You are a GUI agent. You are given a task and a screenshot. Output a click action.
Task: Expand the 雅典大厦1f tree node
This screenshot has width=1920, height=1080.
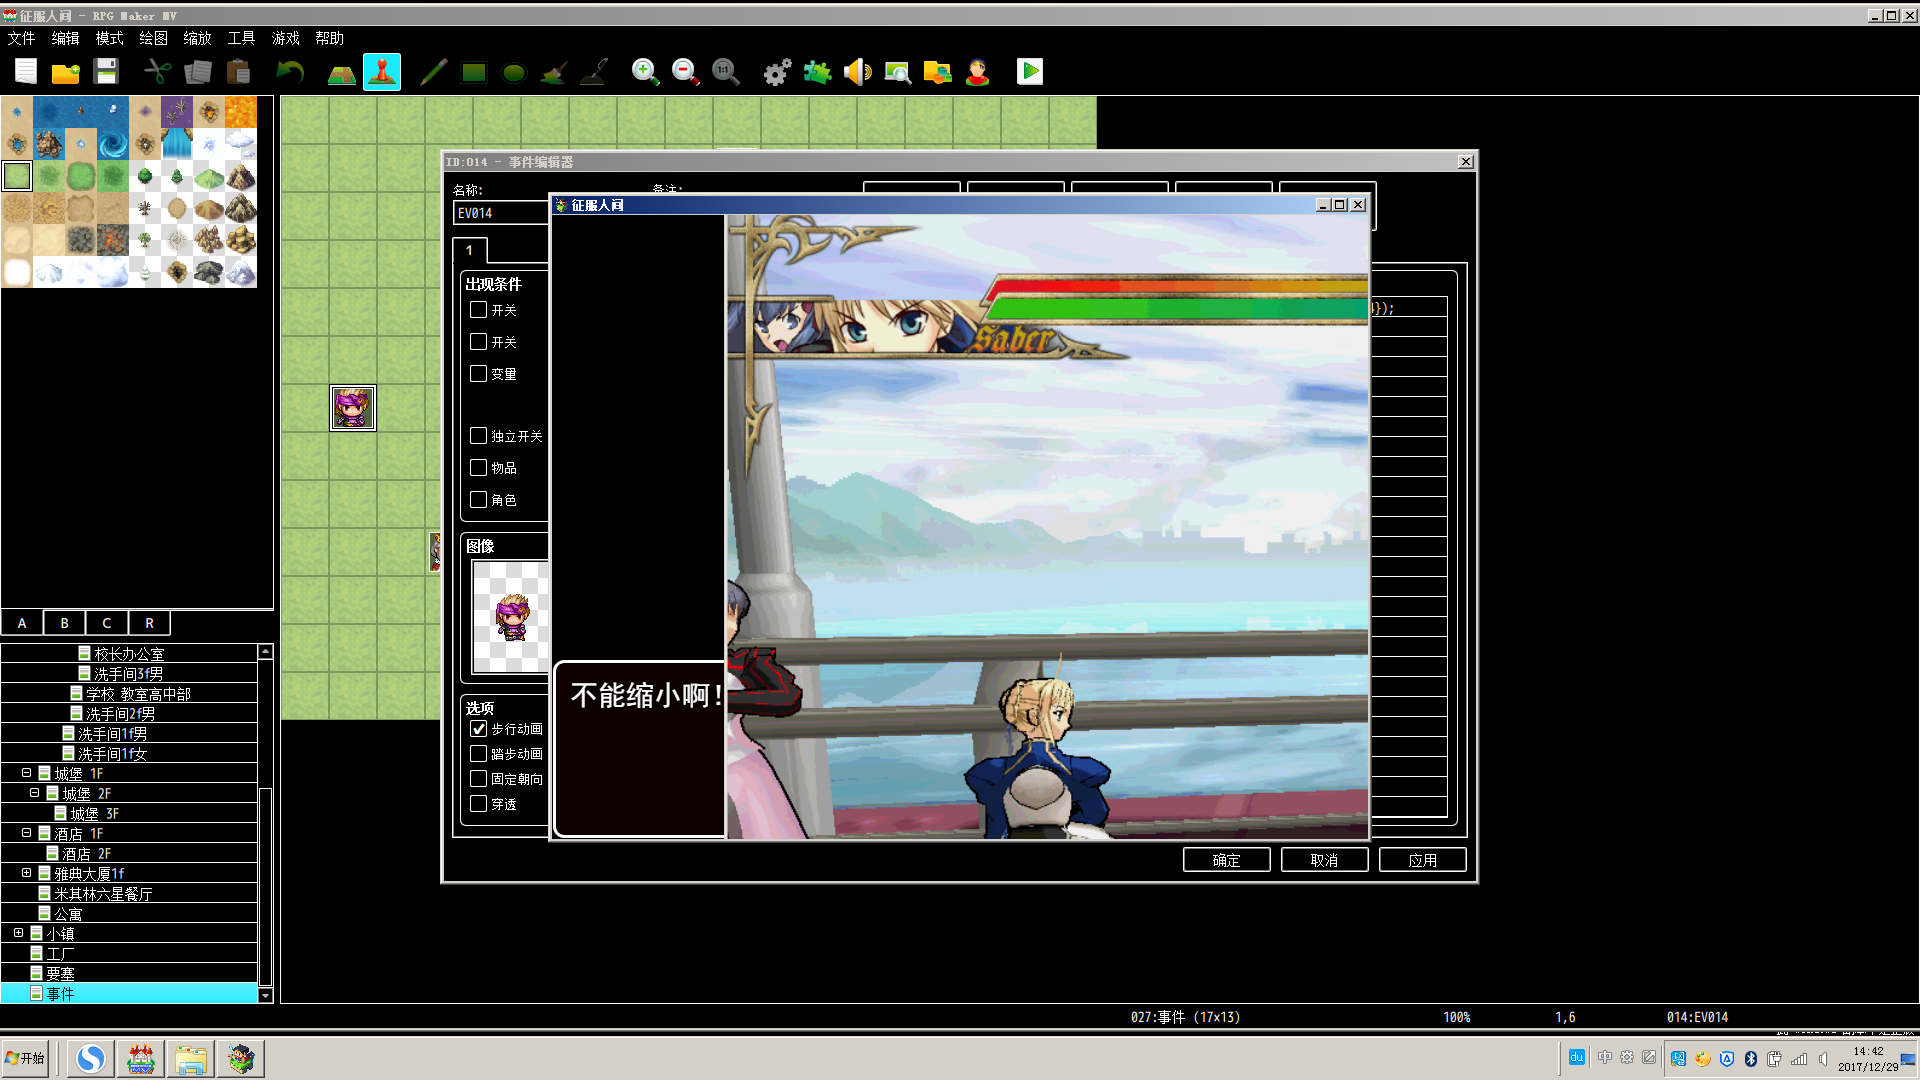click(x=26, y=873)
